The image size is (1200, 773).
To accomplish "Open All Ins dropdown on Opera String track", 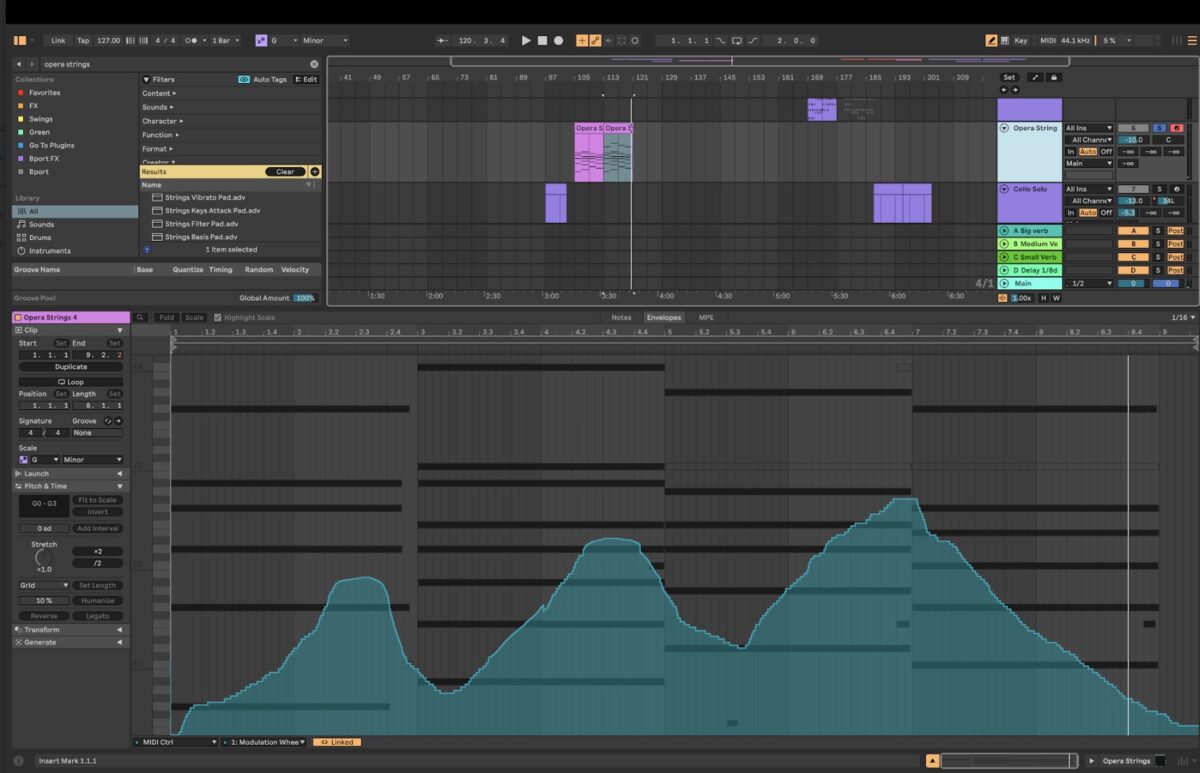I will click(x=1089, y=128).
